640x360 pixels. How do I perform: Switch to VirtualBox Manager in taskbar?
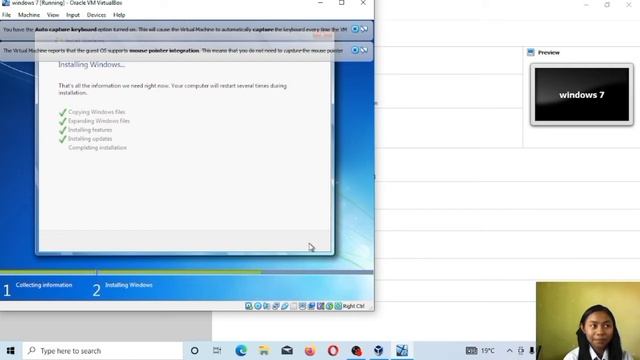[379, 351]
